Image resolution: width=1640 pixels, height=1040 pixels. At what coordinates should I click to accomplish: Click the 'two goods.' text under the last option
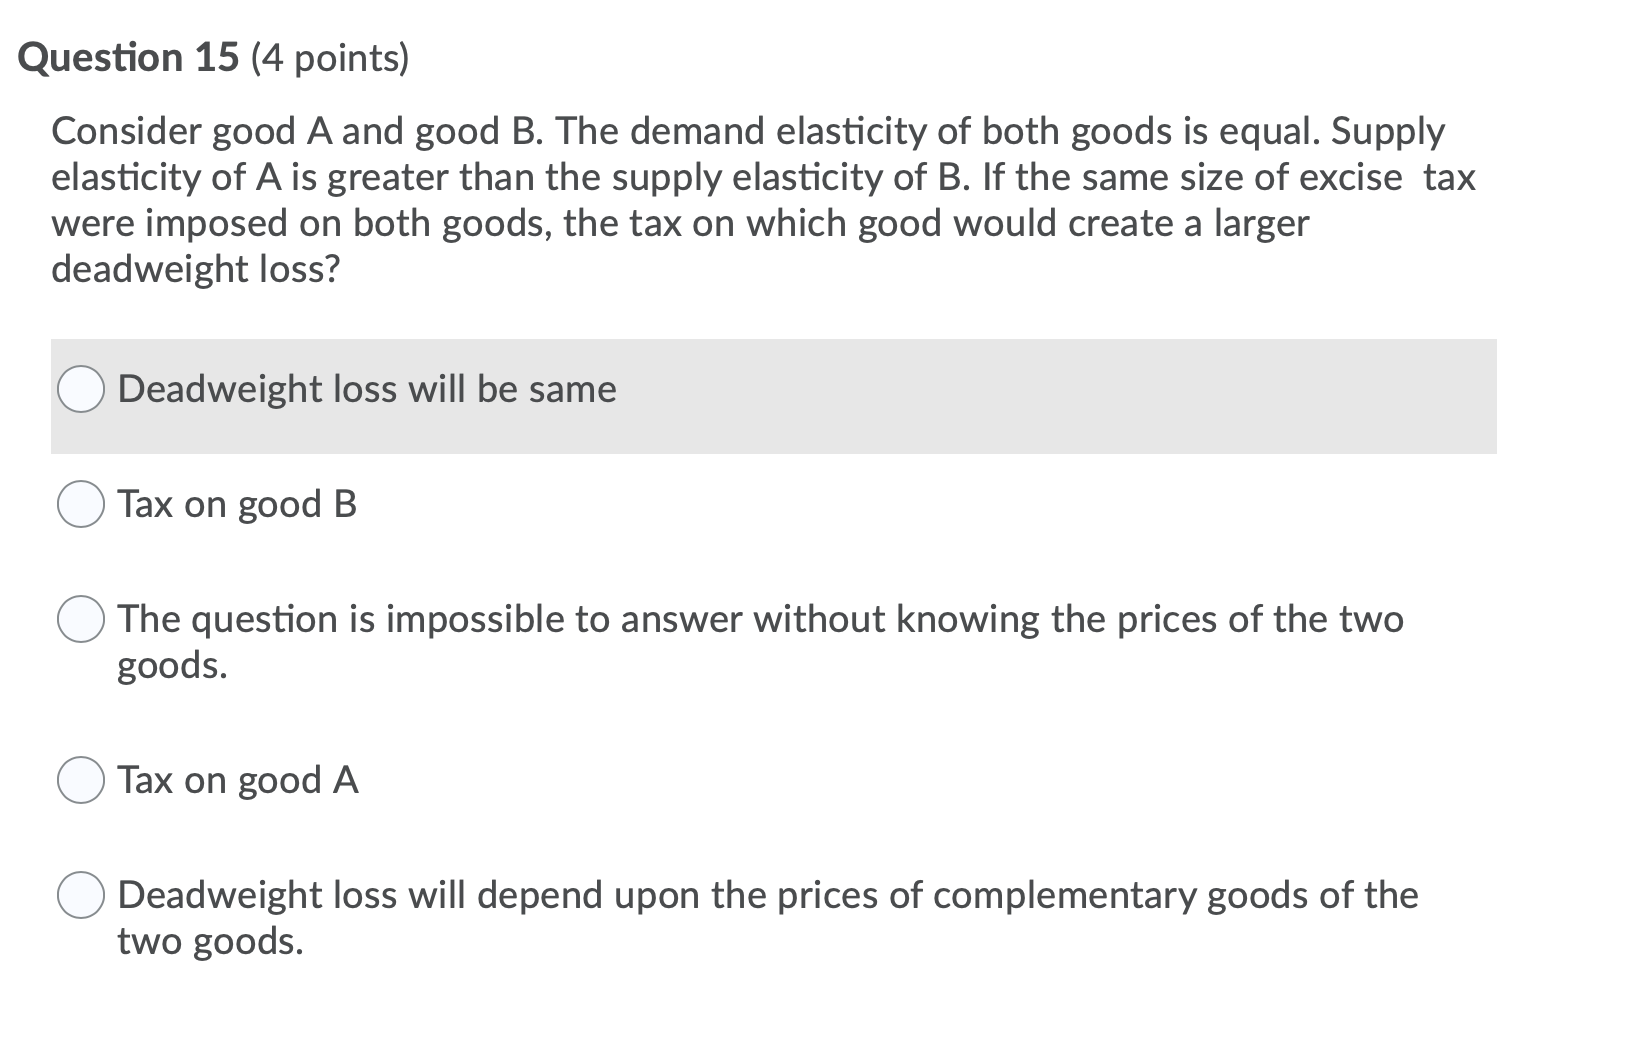(x=210, y=941)
